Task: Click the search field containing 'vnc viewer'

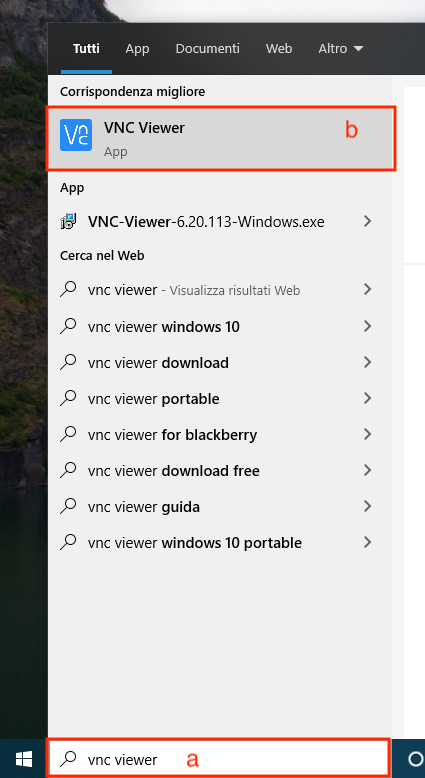Action: pyautogui.click(x=217, y=759)
